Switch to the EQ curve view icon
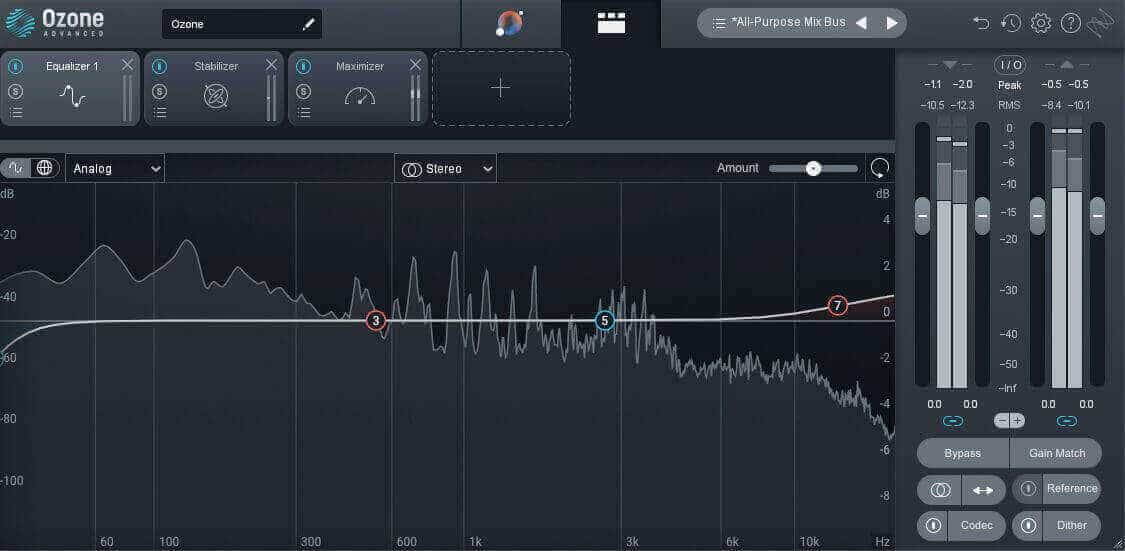 point(17,168)
